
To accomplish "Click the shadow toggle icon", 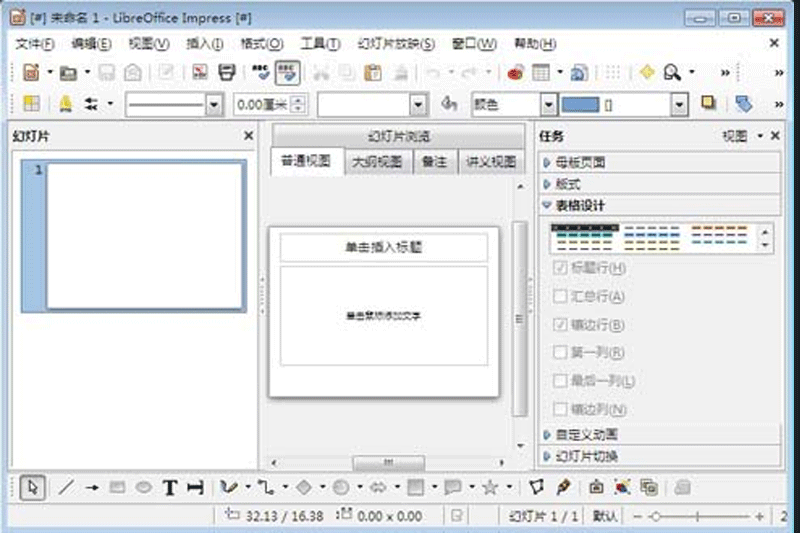I will (708, 103).
